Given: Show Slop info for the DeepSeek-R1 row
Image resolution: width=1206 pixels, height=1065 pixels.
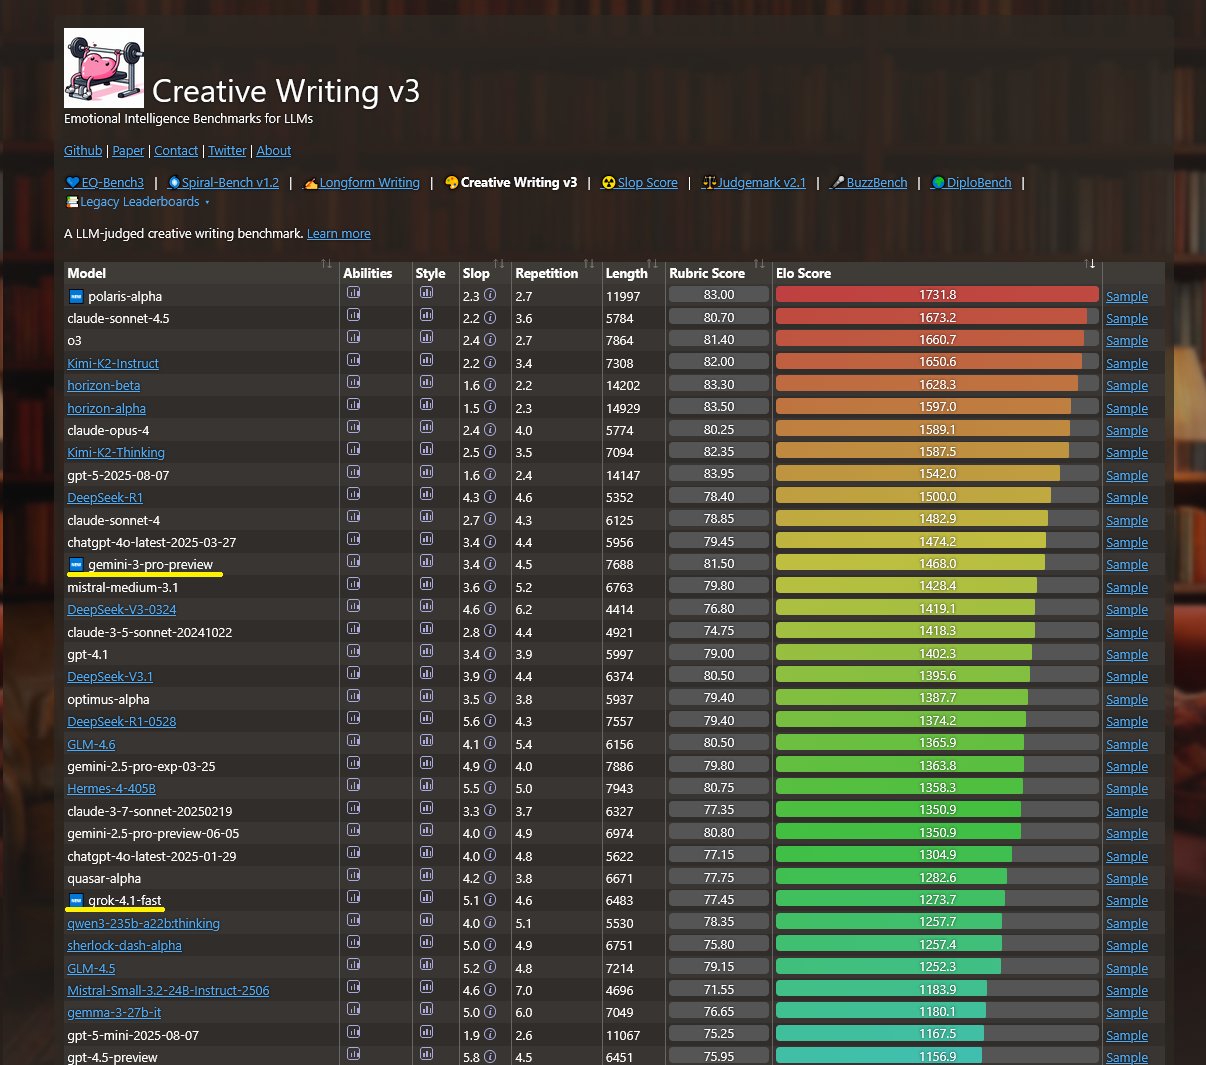Looking at the screenshot, I should tap(490, 497).
